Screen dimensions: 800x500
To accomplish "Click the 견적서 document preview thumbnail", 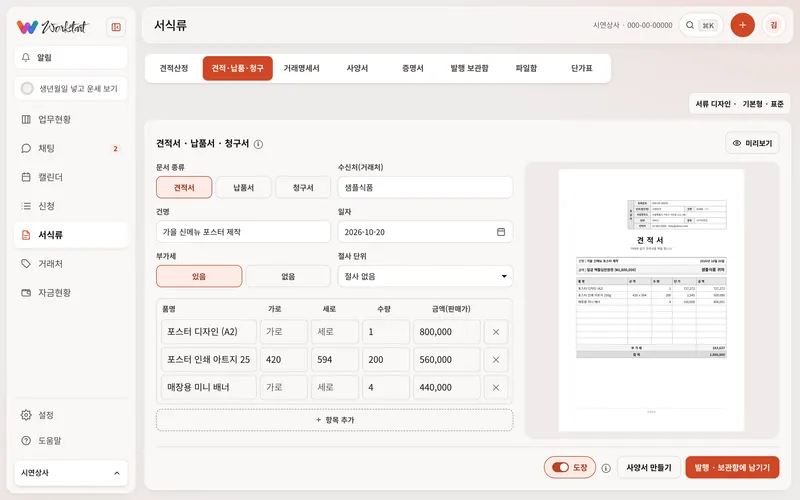I will [651, 300].
